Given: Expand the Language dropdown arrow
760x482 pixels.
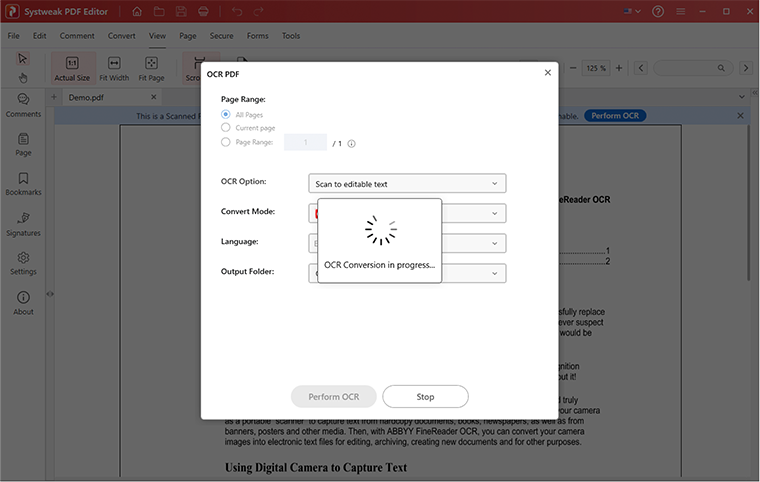Looking at the screenshot, I should (494, 243).
